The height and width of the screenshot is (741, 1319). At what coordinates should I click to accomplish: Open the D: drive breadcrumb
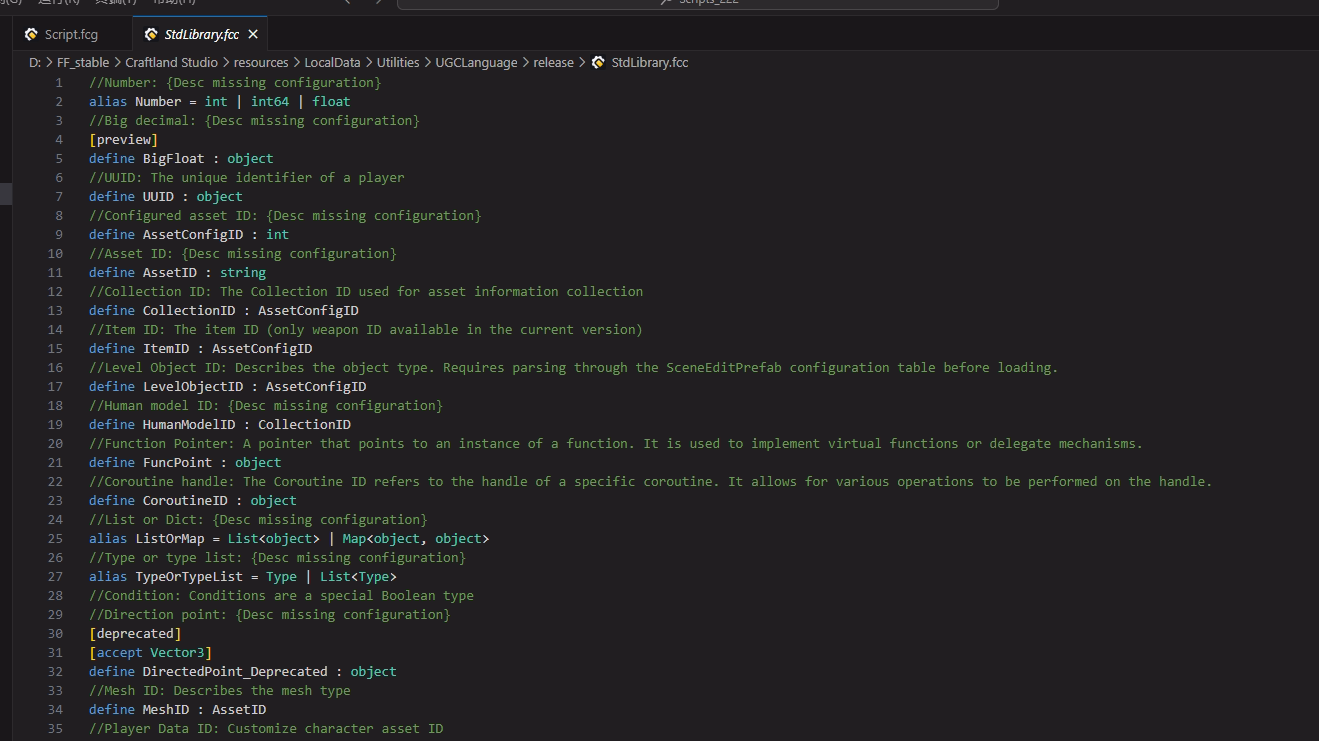[x=35, y=62]
